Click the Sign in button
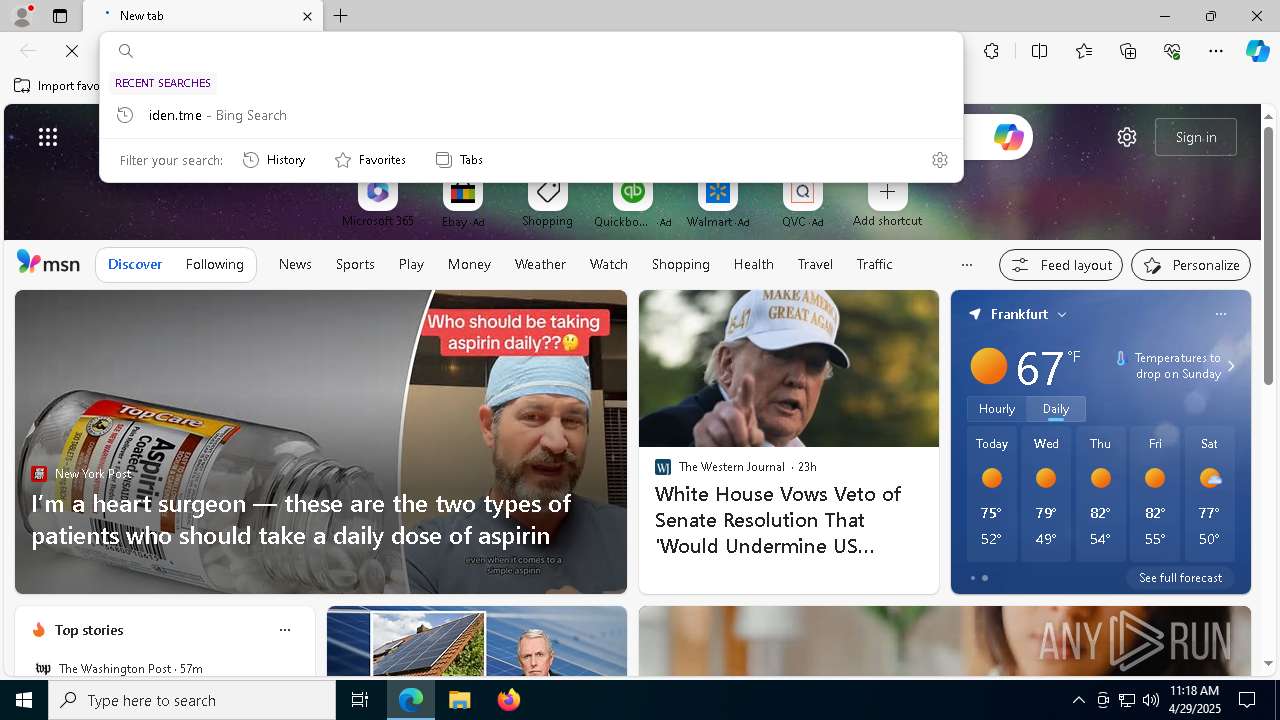 pyautogui.click(x=1196, y=137)
